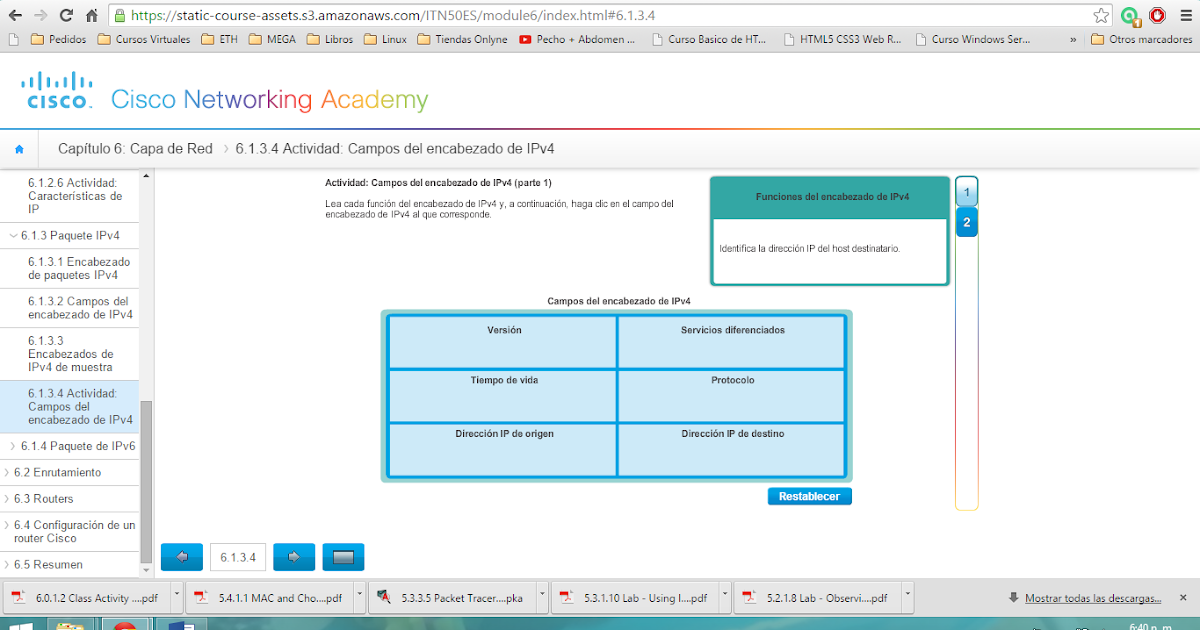The width and height of the screenshot is (1200, 630).
Task: Open the green magnifier extension icon
Action: 1131,15
